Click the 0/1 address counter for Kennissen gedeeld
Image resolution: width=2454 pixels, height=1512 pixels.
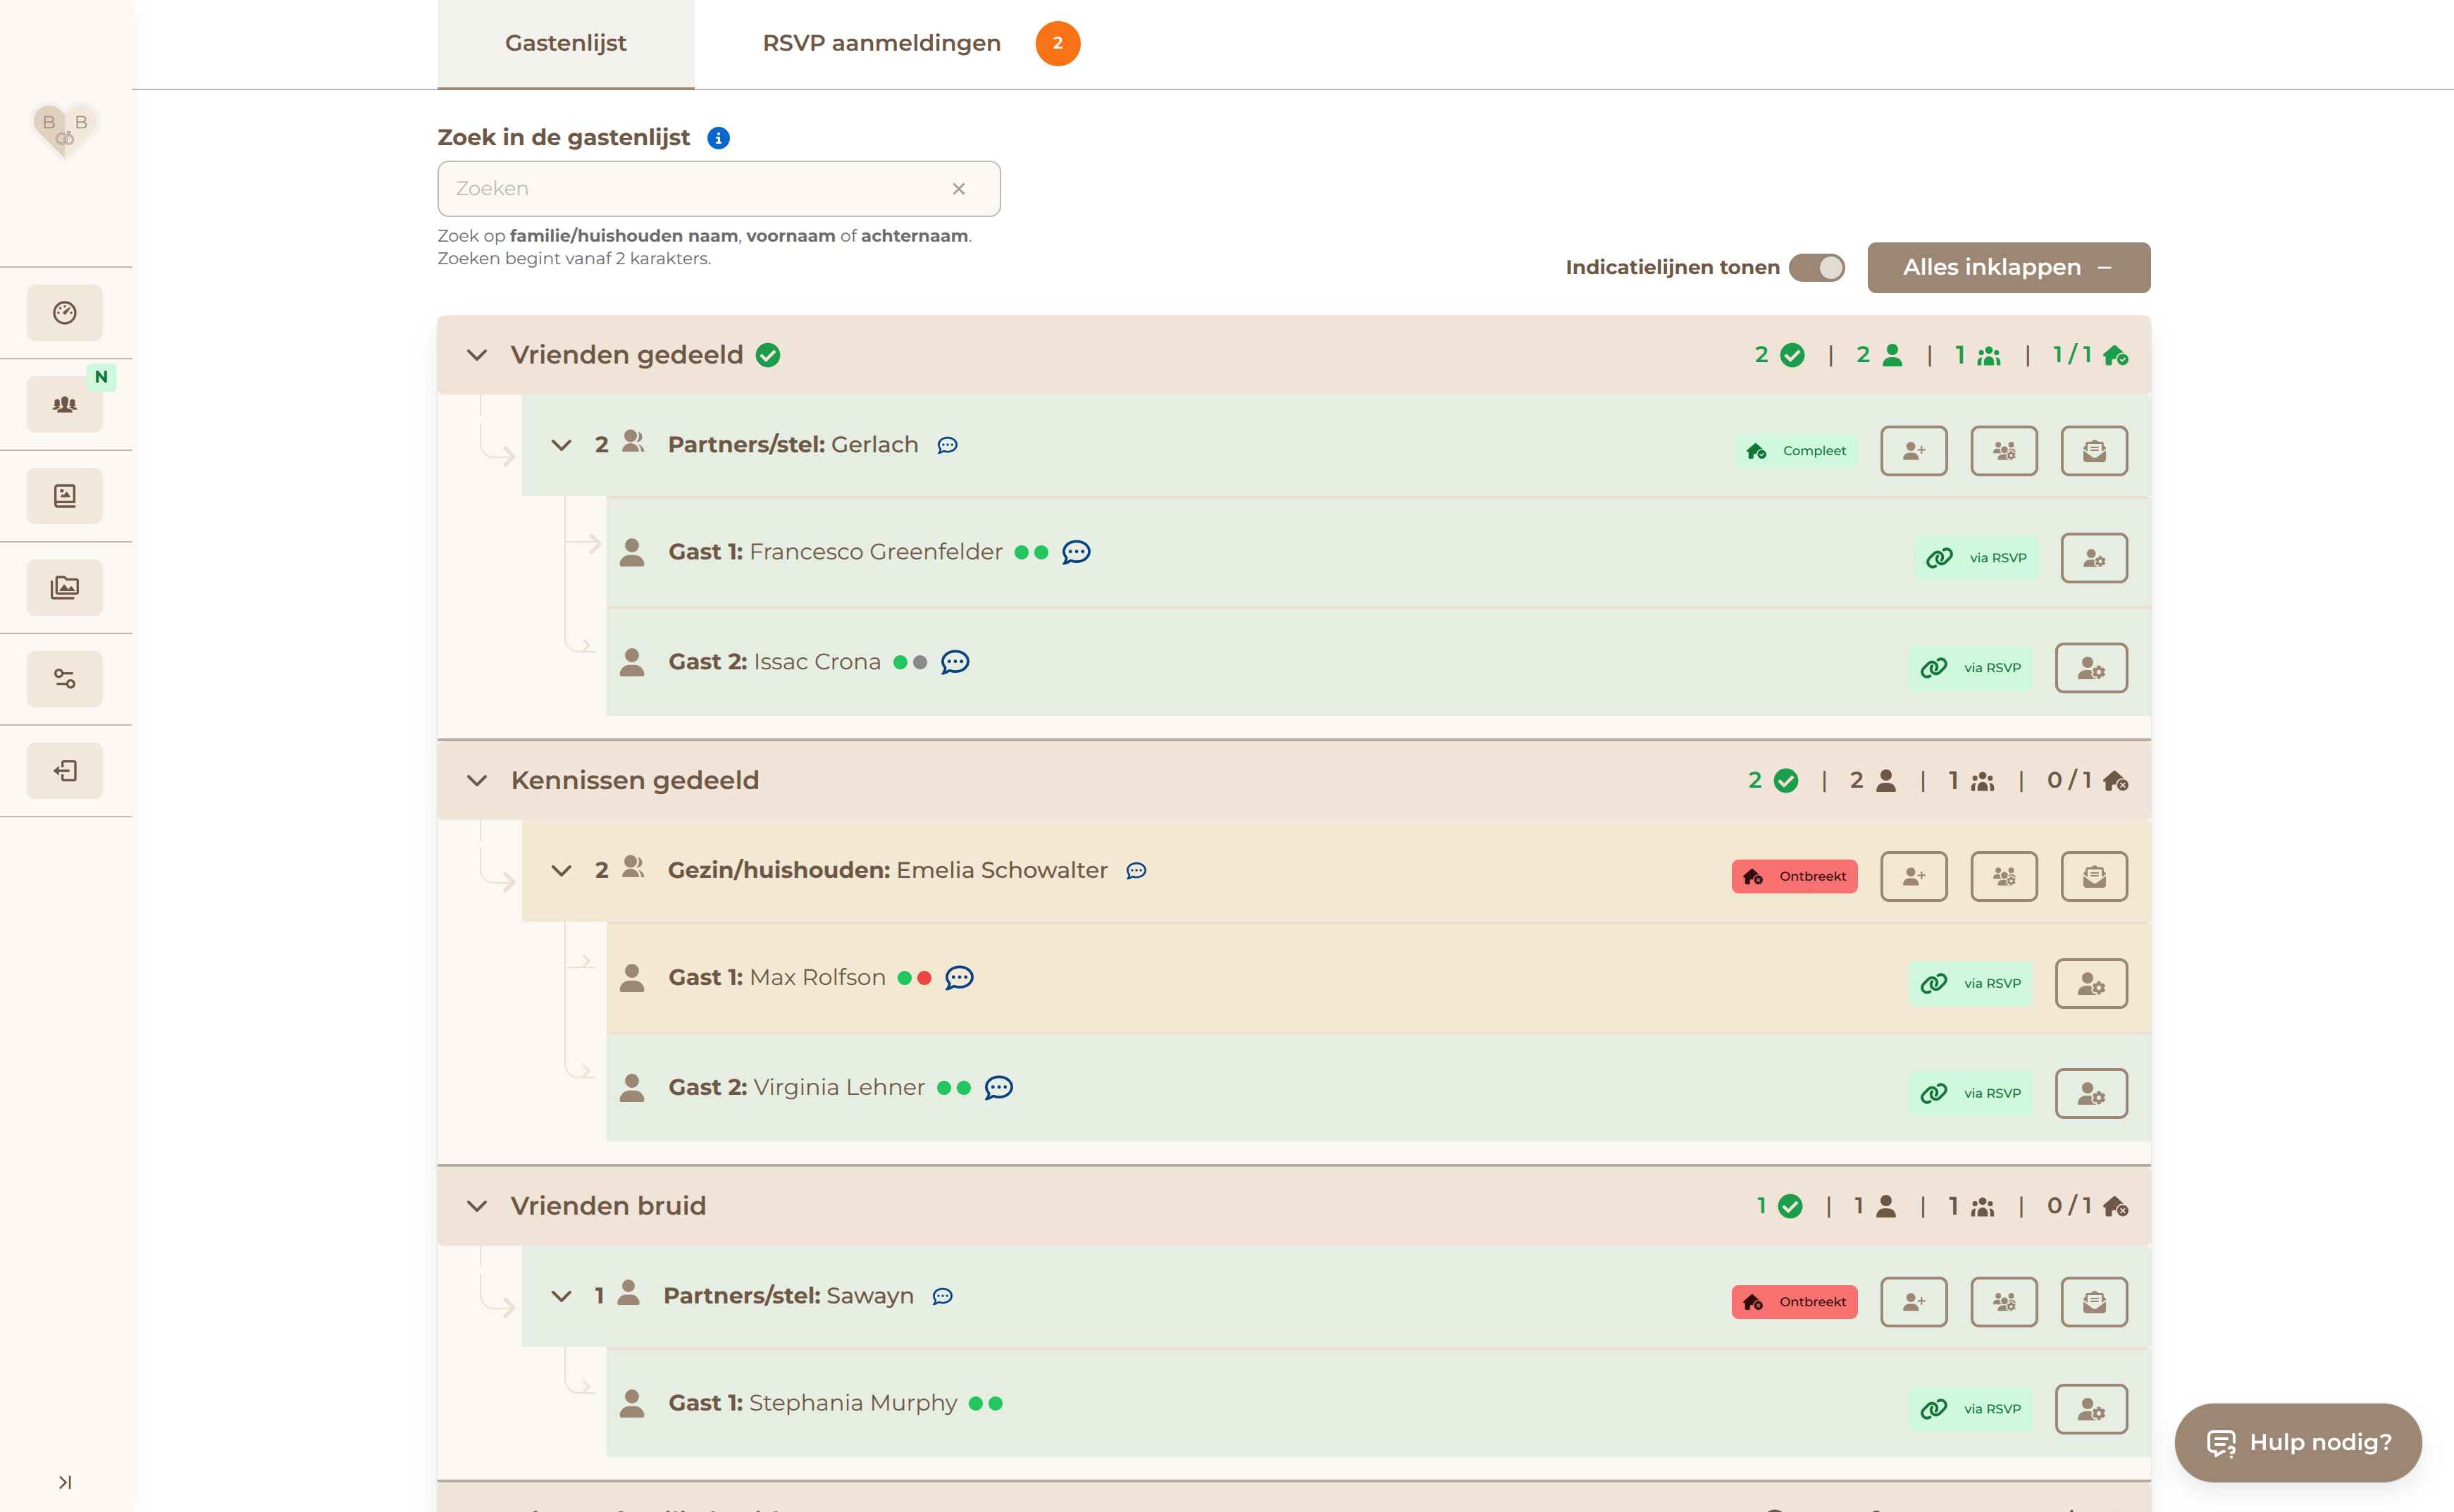2087,781
